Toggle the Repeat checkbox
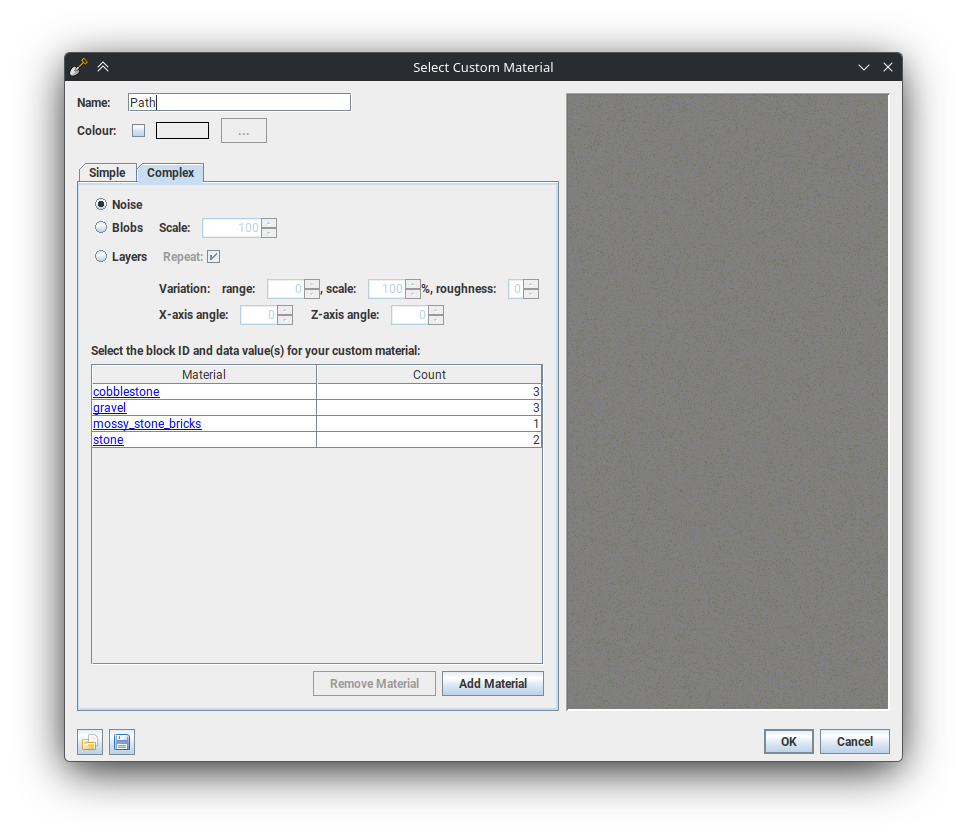Screen dimensions: 967x838 (x=213, y=256)
